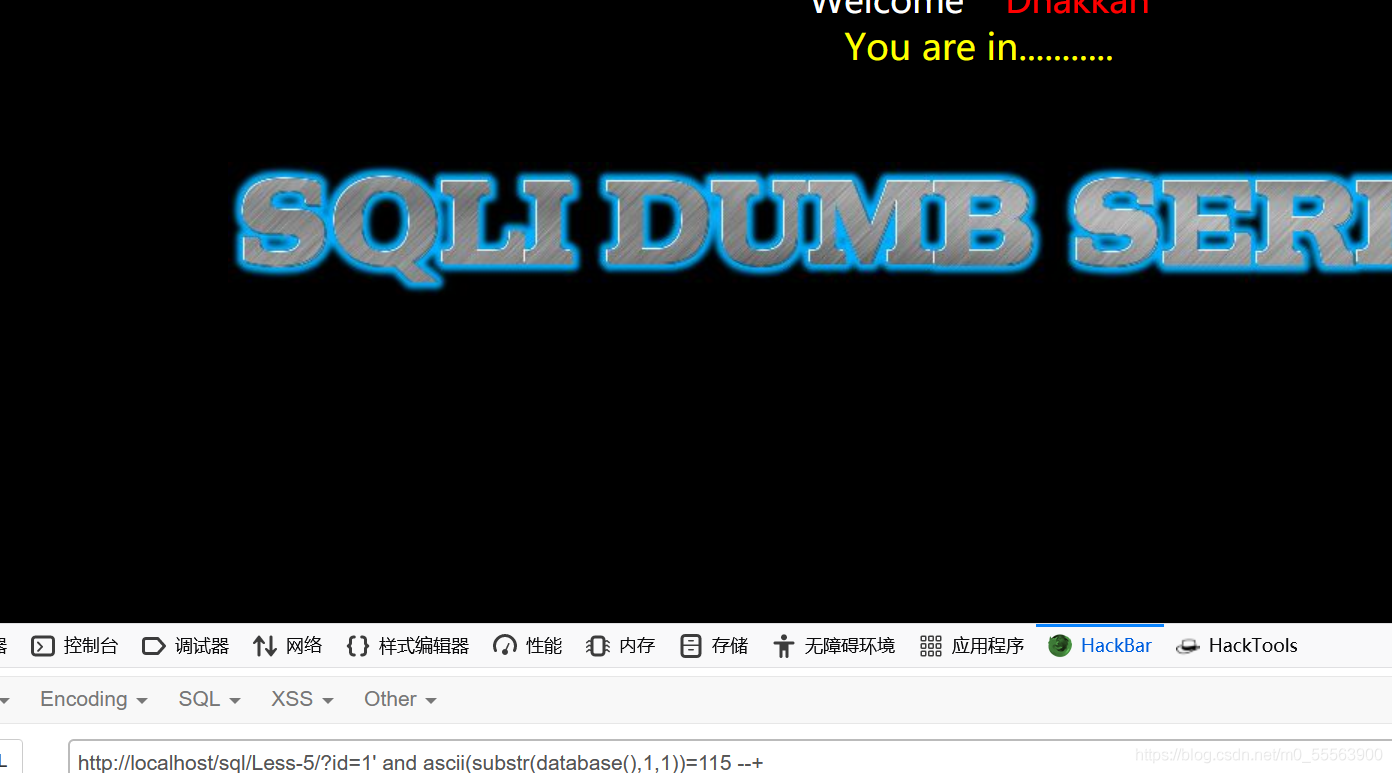Click the memory chip icon
1392x773 pixels.
coord(598,646)
